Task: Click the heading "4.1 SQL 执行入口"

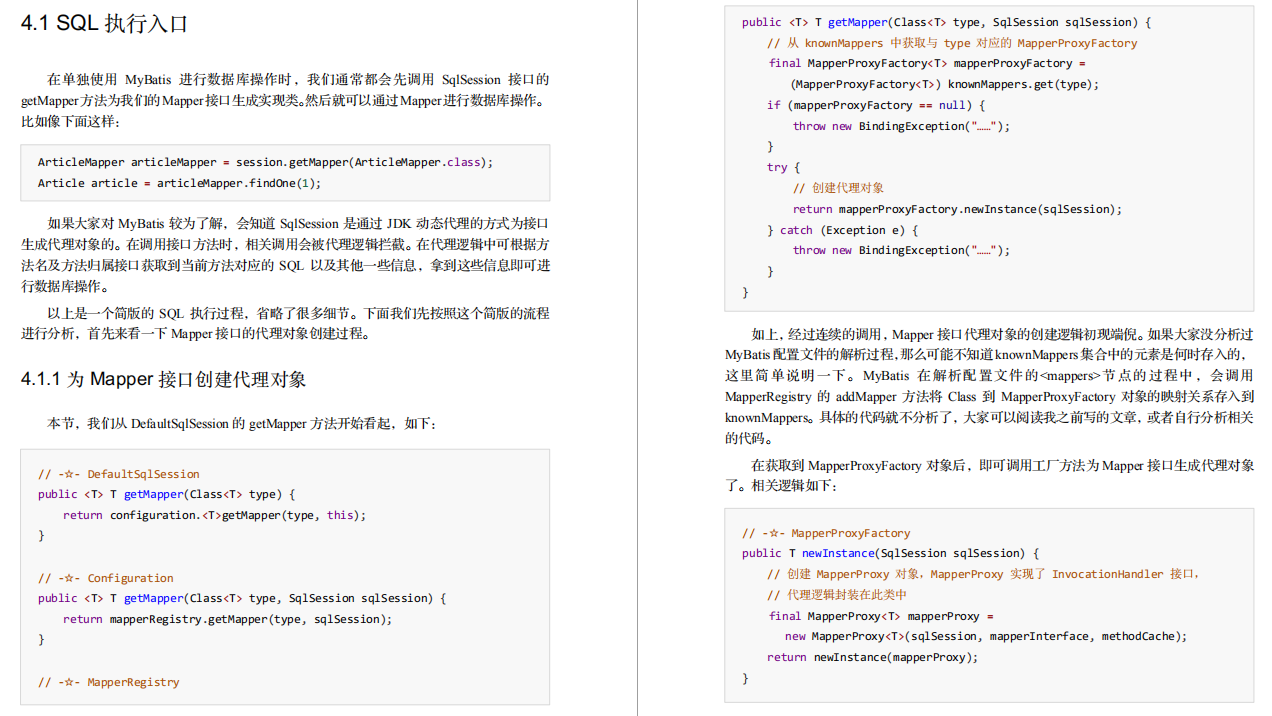Action: (105, 24)
